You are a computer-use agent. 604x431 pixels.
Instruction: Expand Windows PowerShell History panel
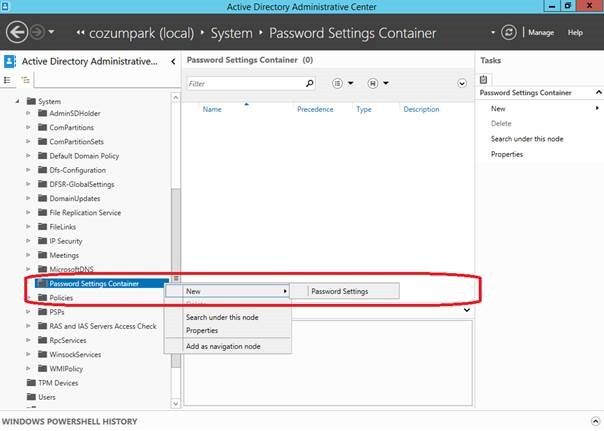coord(596,421)
